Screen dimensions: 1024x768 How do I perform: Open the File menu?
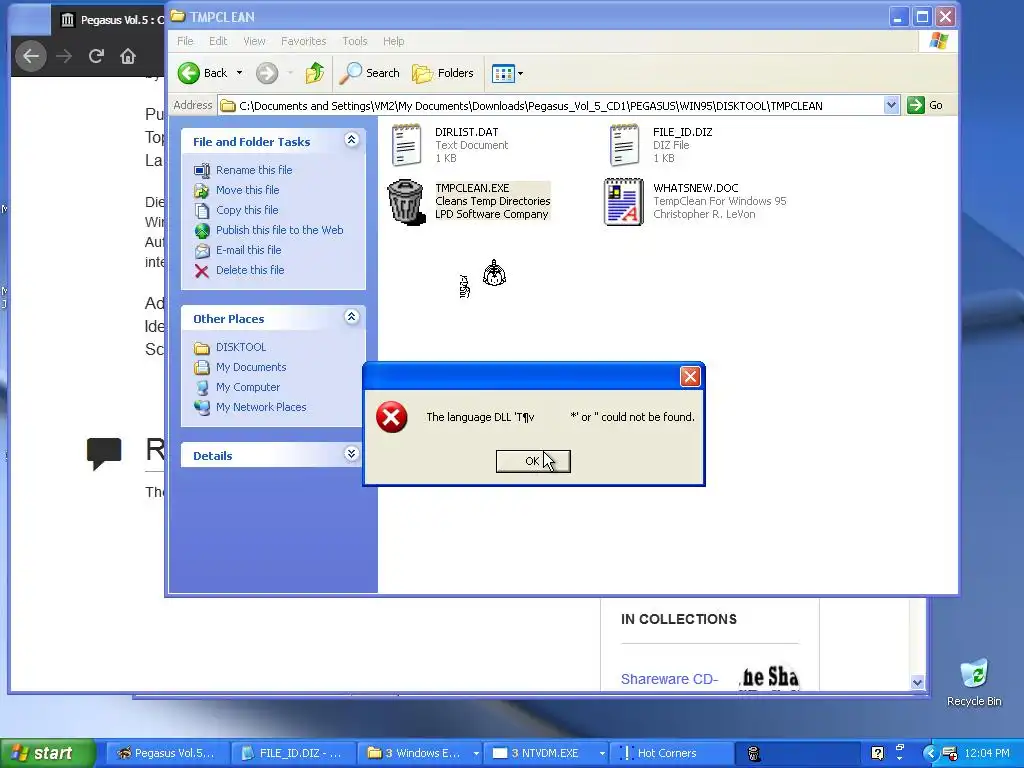coord(185,41)
